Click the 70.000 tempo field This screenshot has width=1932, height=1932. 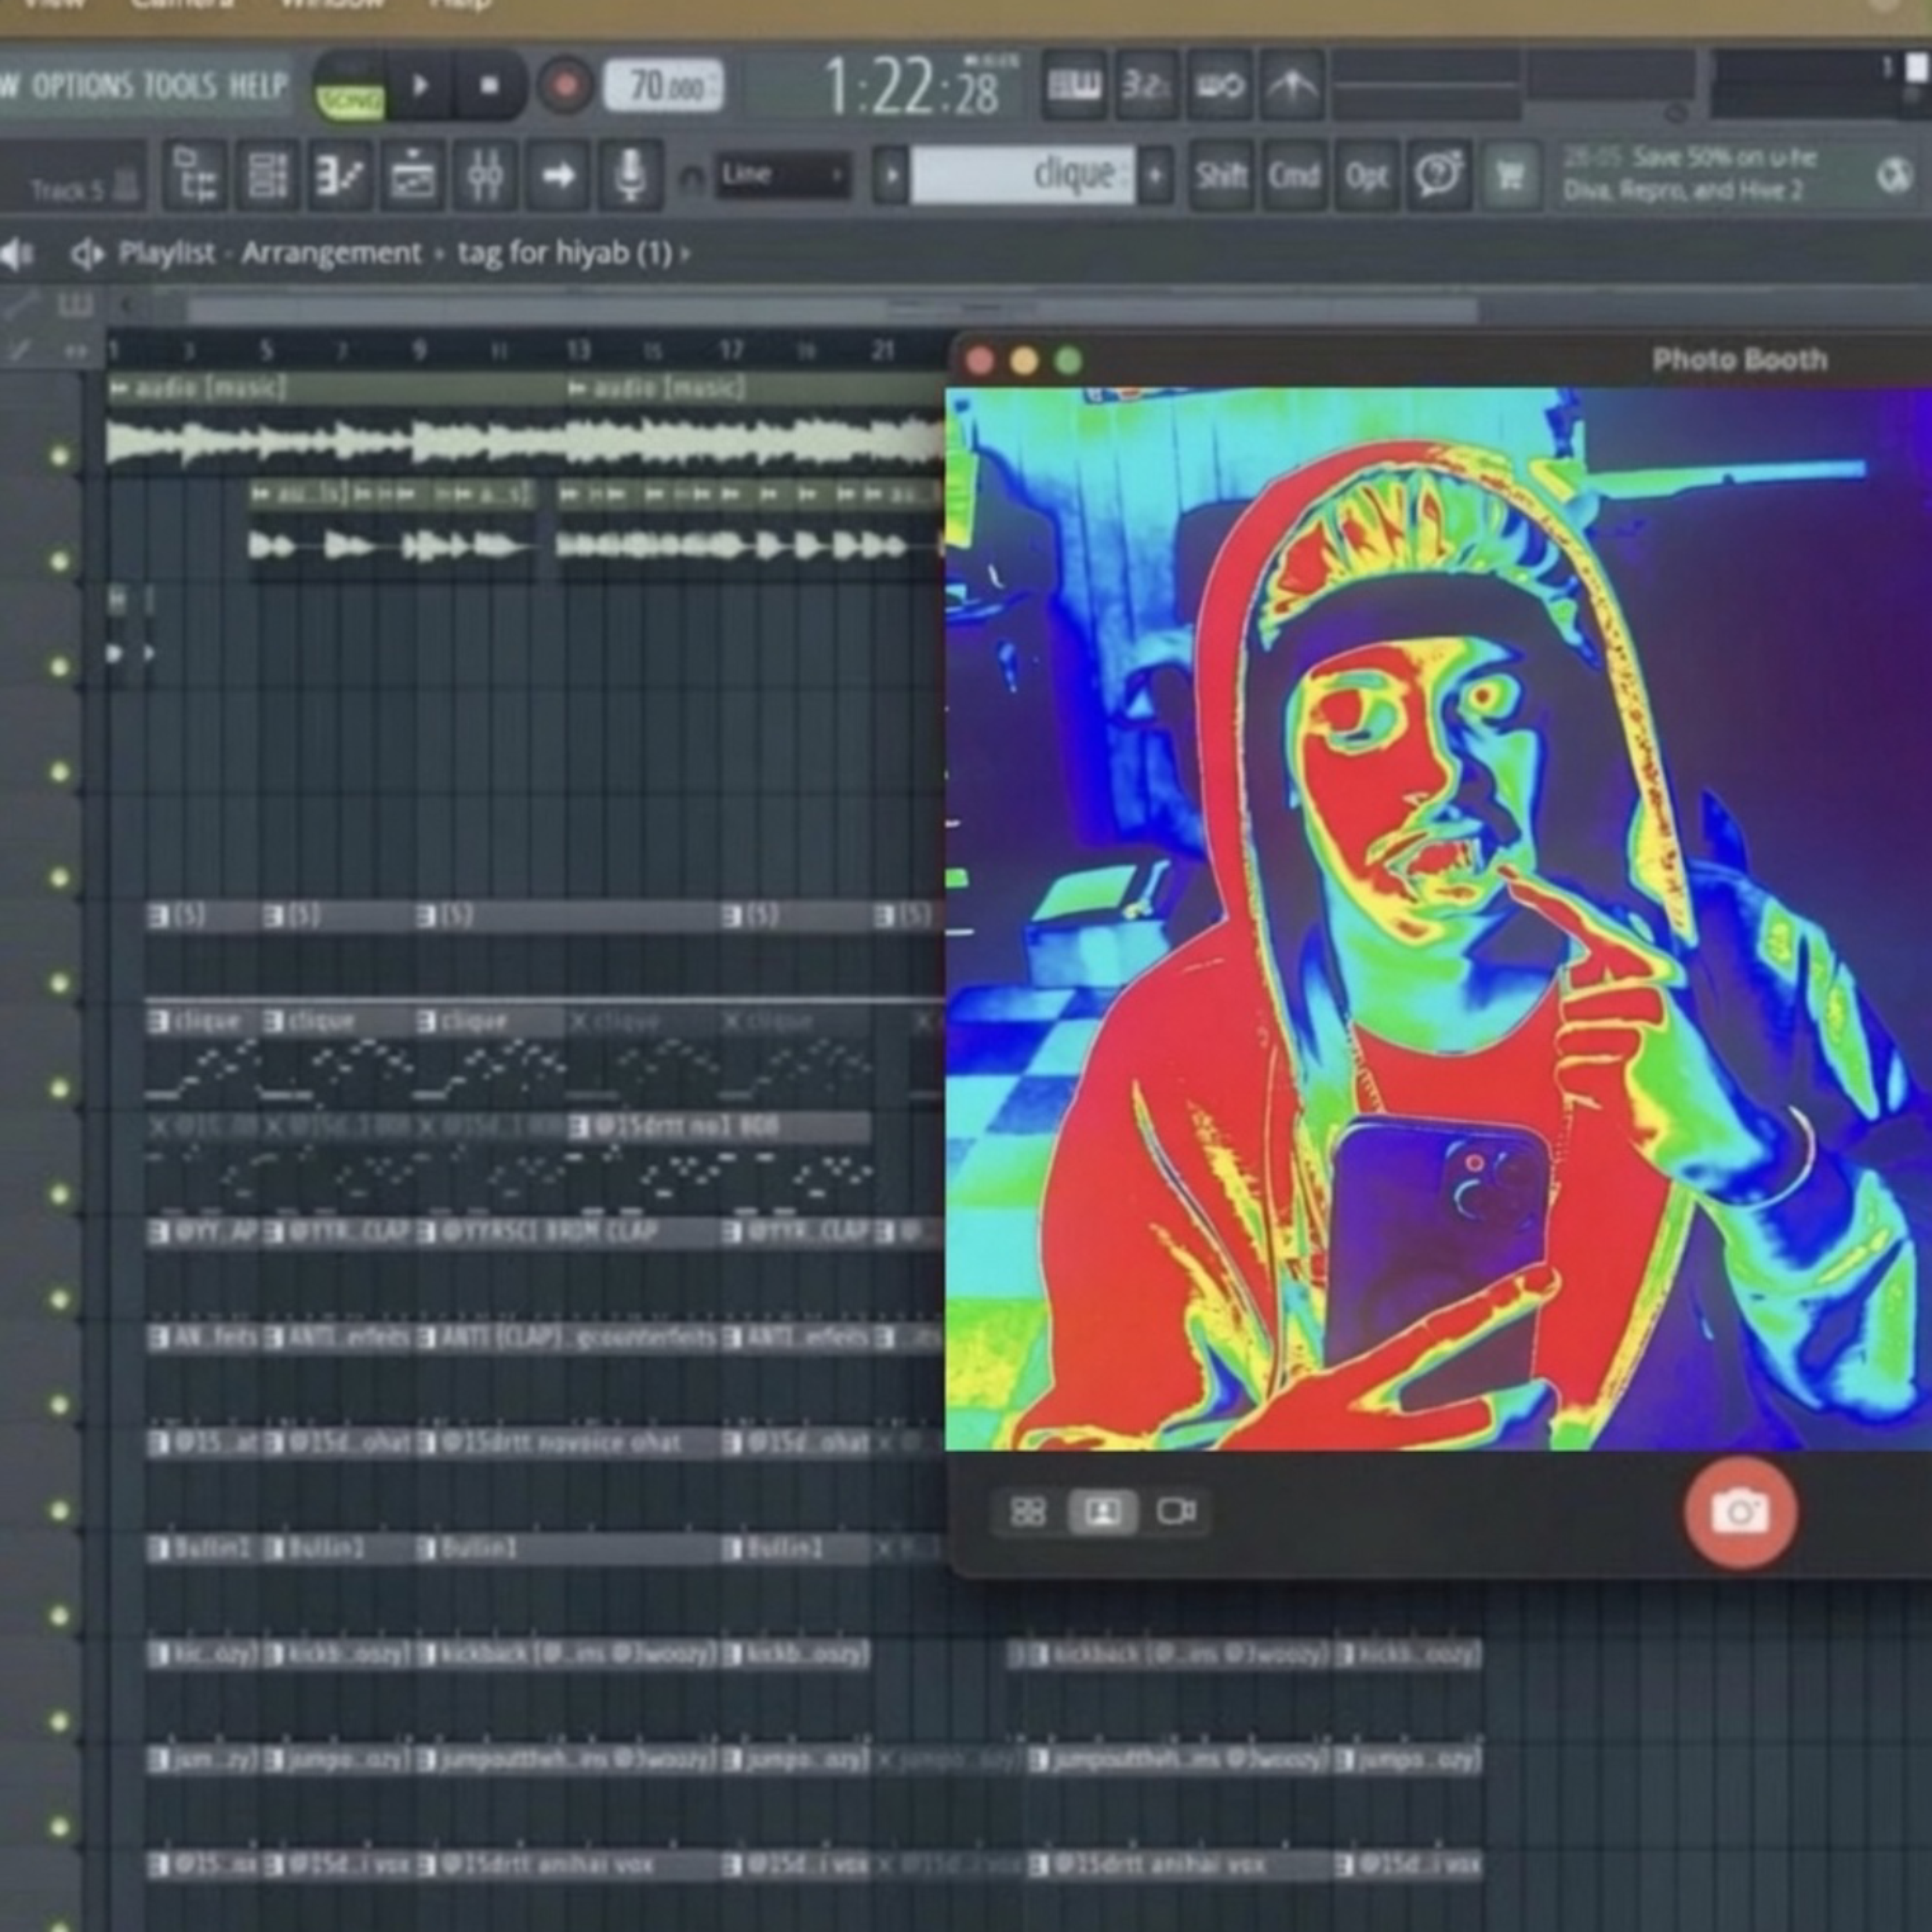click(x=663, y=87)
